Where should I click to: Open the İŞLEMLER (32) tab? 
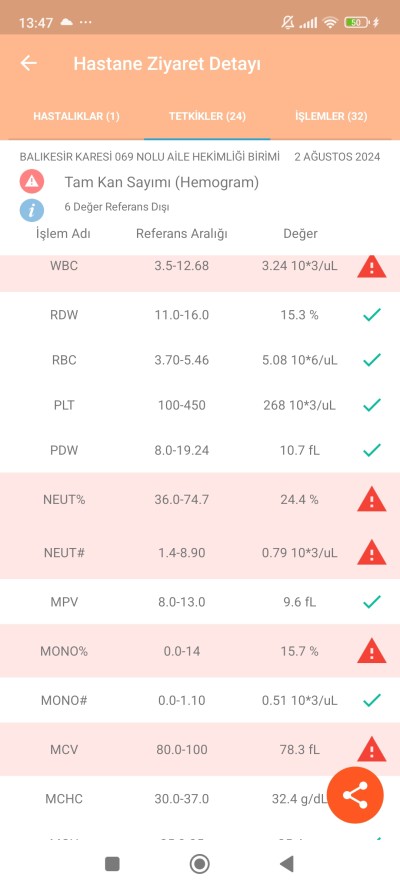click(x=331, y=116)
